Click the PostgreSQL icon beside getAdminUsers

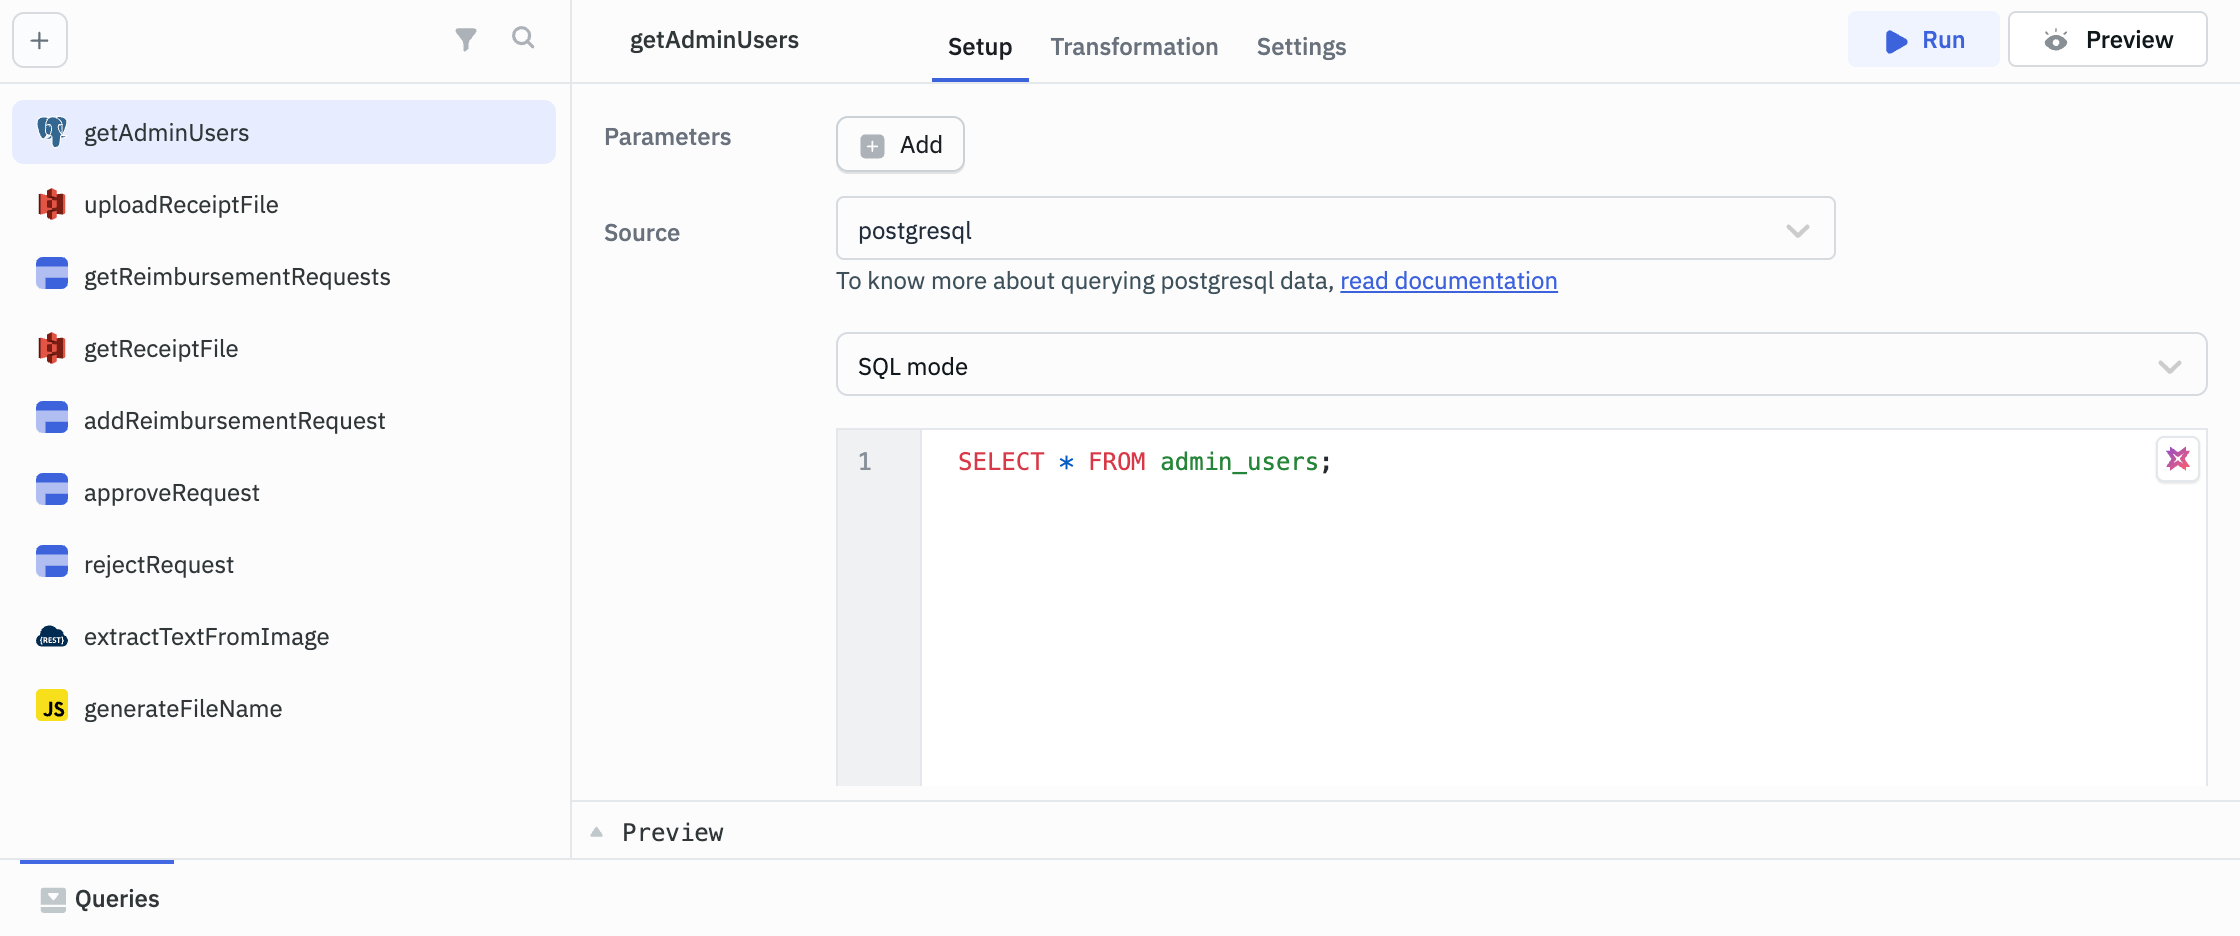(51, 131)
